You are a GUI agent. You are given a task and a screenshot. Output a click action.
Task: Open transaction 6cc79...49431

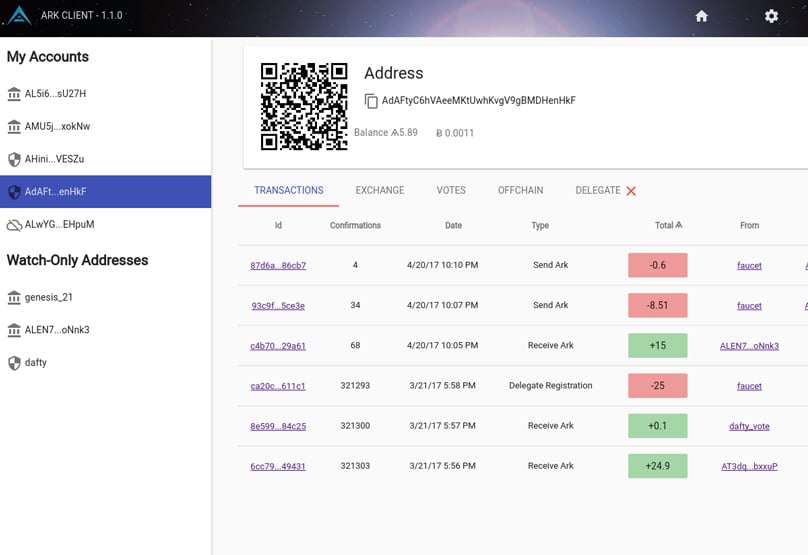[x=278, y=466]
